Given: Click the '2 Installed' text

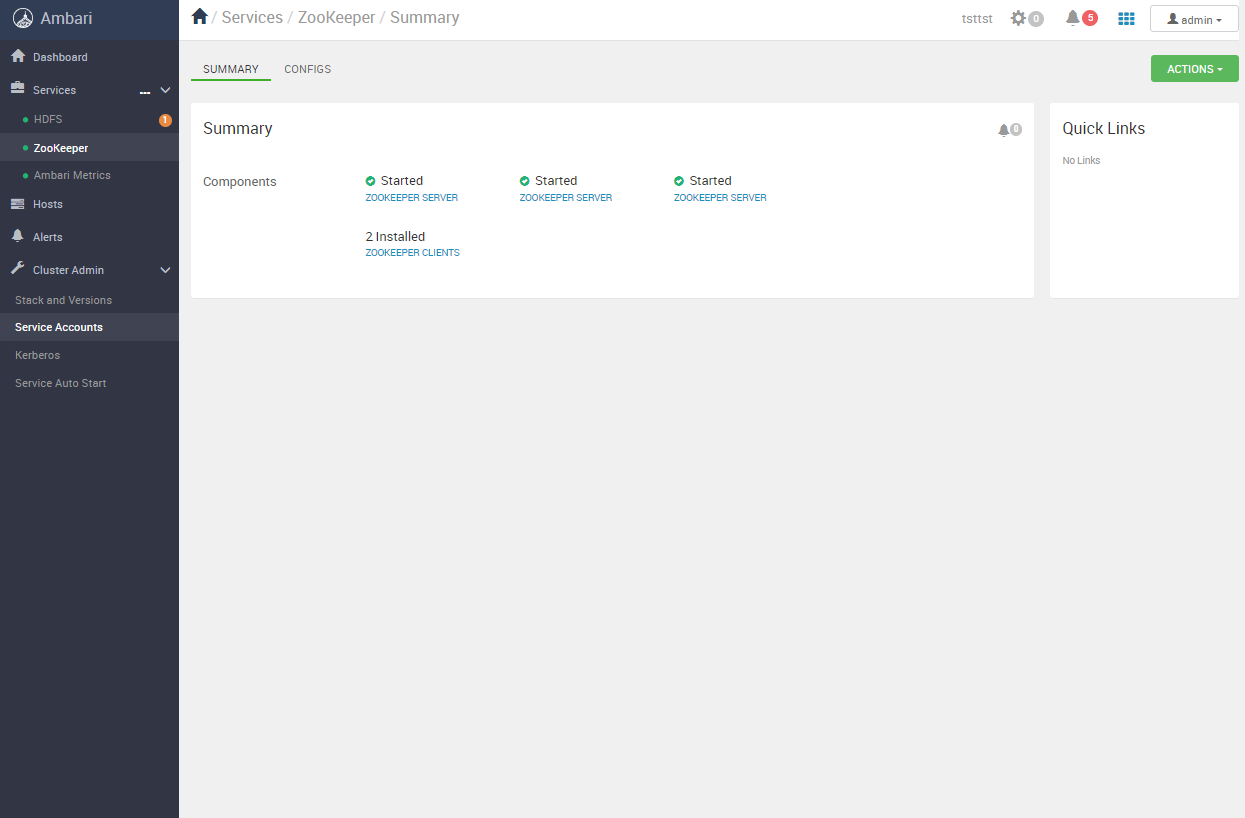Looking at the screenshot, I should (396, 237).
